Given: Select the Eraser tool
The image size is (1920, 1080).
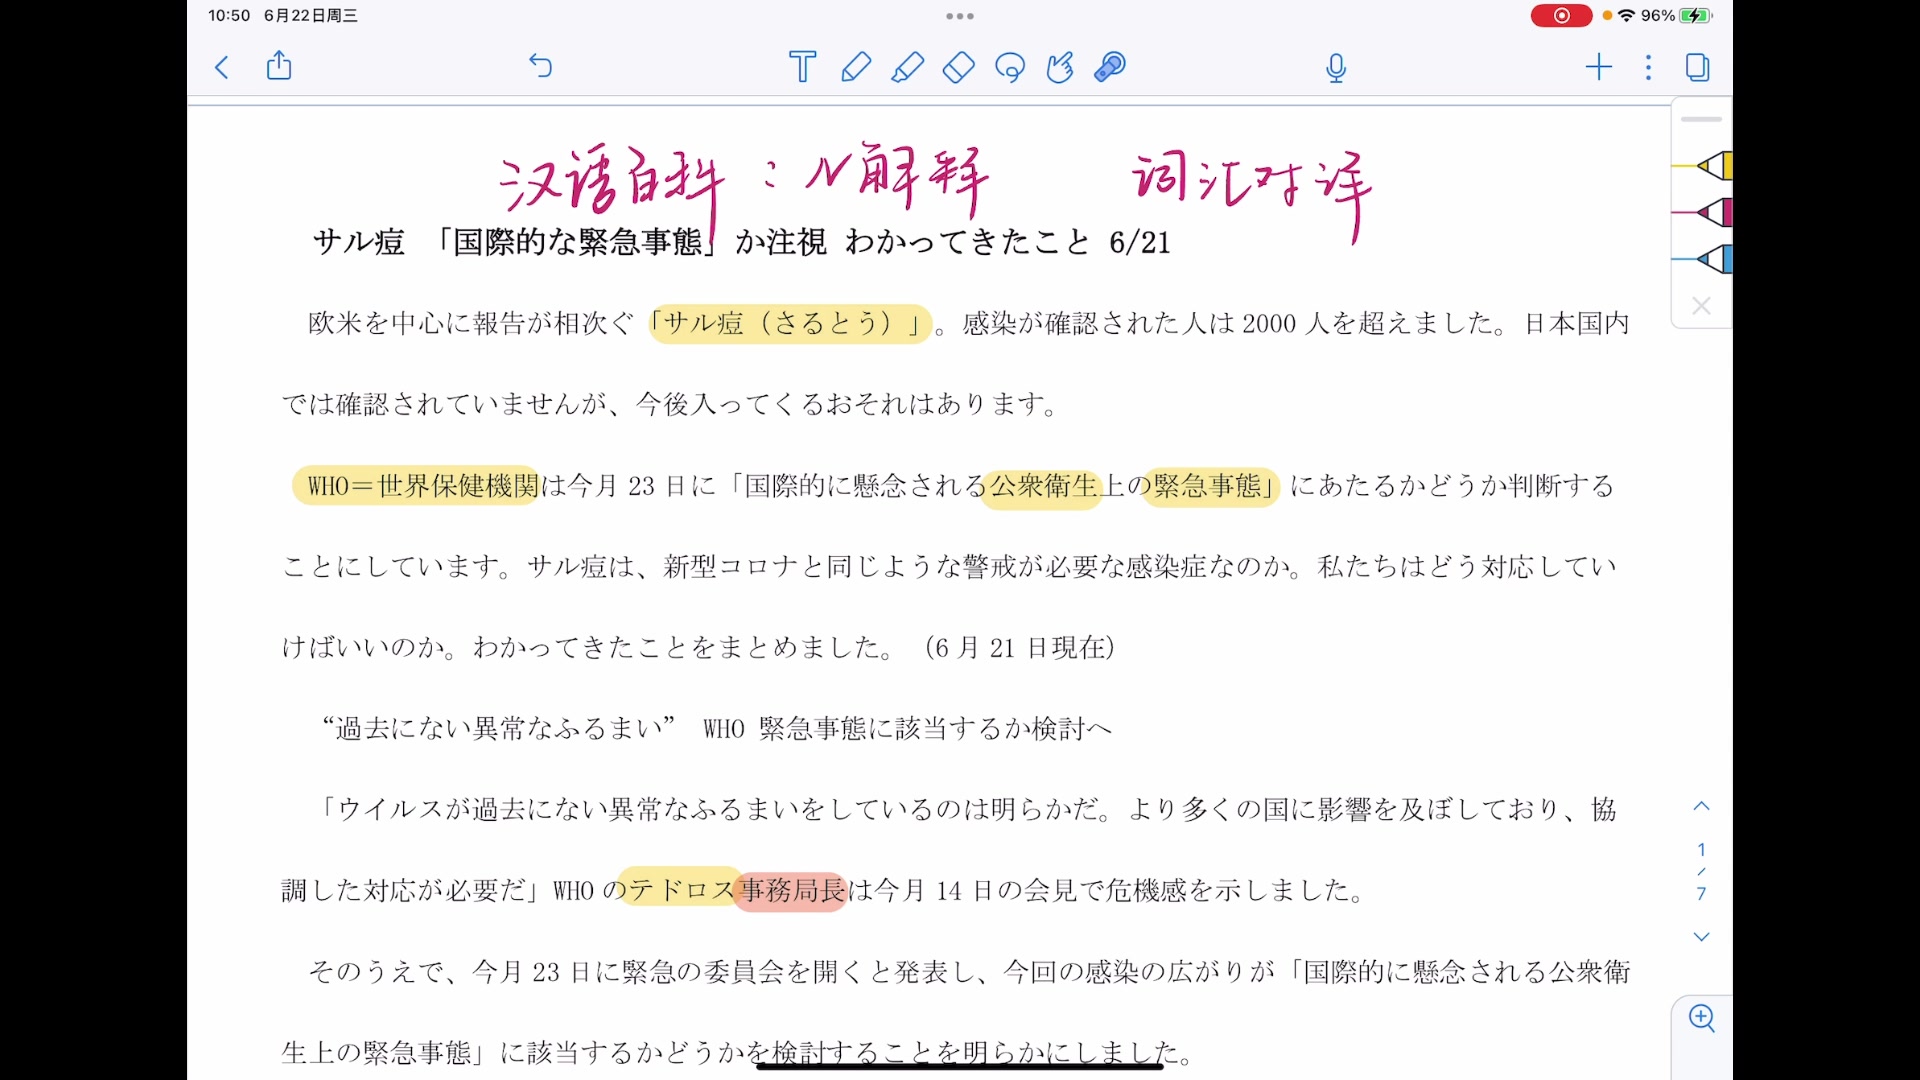Looking at the screenshot, I should (958, 67).
